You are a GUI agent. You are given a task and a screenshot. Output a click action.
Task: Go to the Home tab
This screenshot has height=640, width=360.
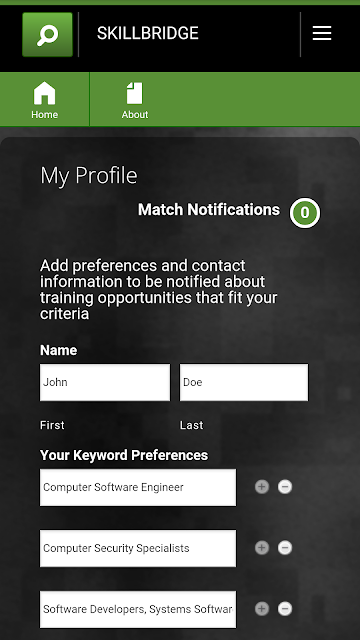[x=44, y=100]
